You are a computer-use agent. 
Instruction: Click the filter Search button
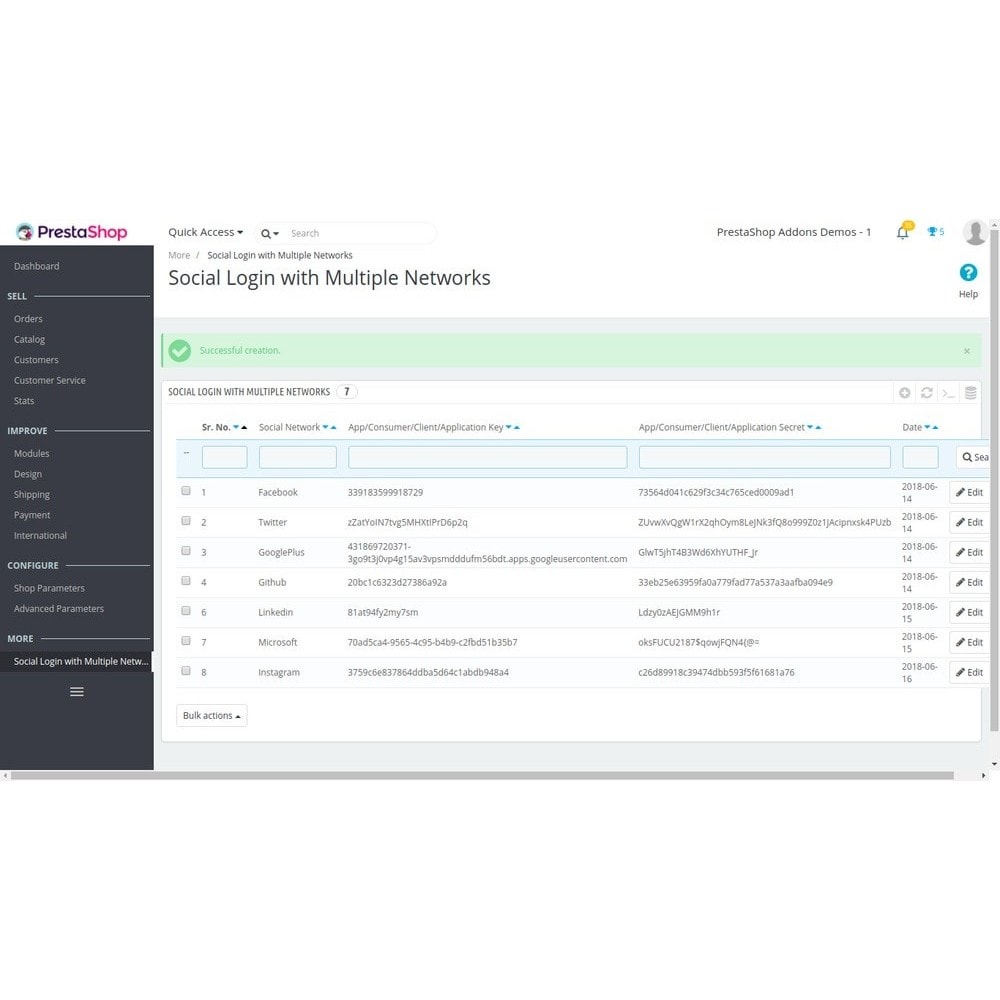pyautogui.click(x=973, y=457)
